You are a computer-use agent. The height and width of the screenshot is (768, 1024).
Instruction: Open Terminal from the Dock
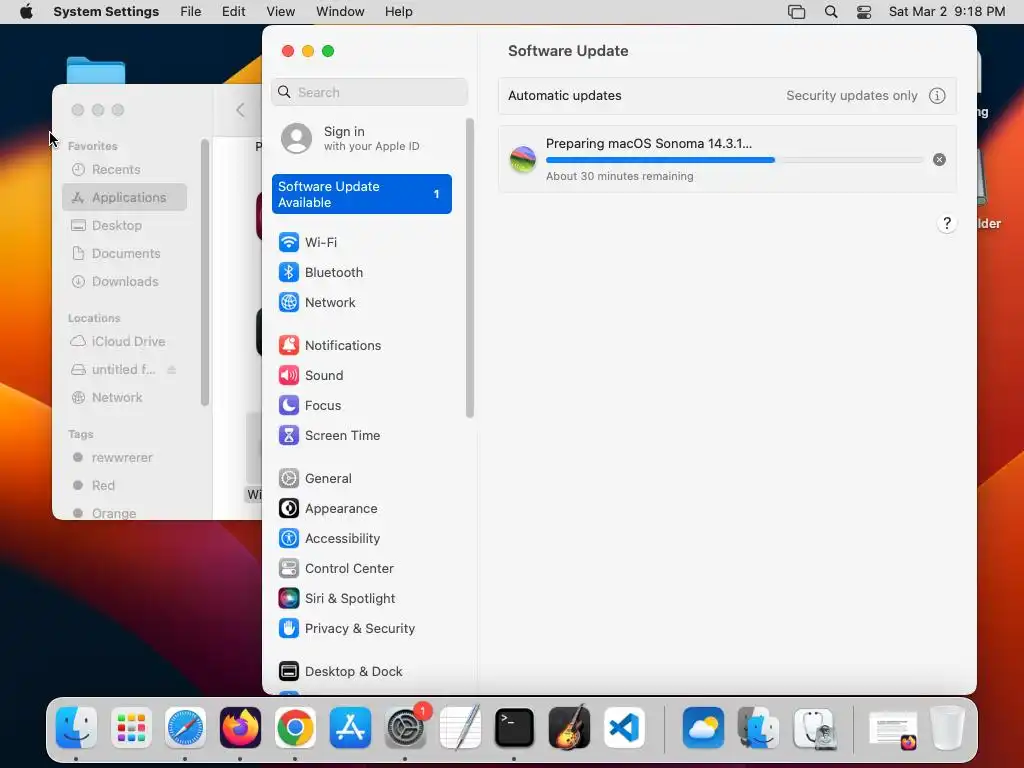(x=515, y=728)
